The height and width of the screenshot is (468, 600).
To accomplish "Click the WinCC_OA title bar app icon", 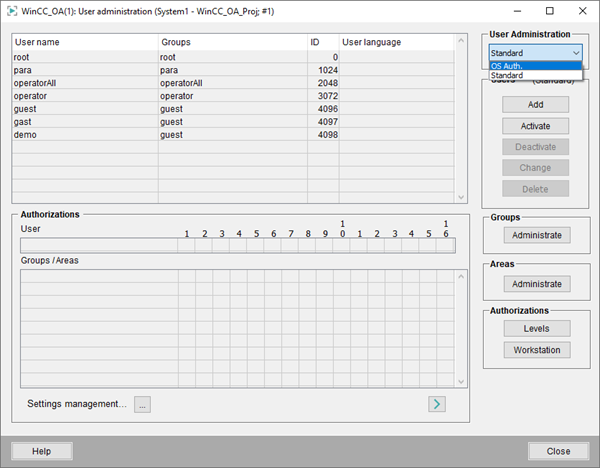I will [11, 8].
